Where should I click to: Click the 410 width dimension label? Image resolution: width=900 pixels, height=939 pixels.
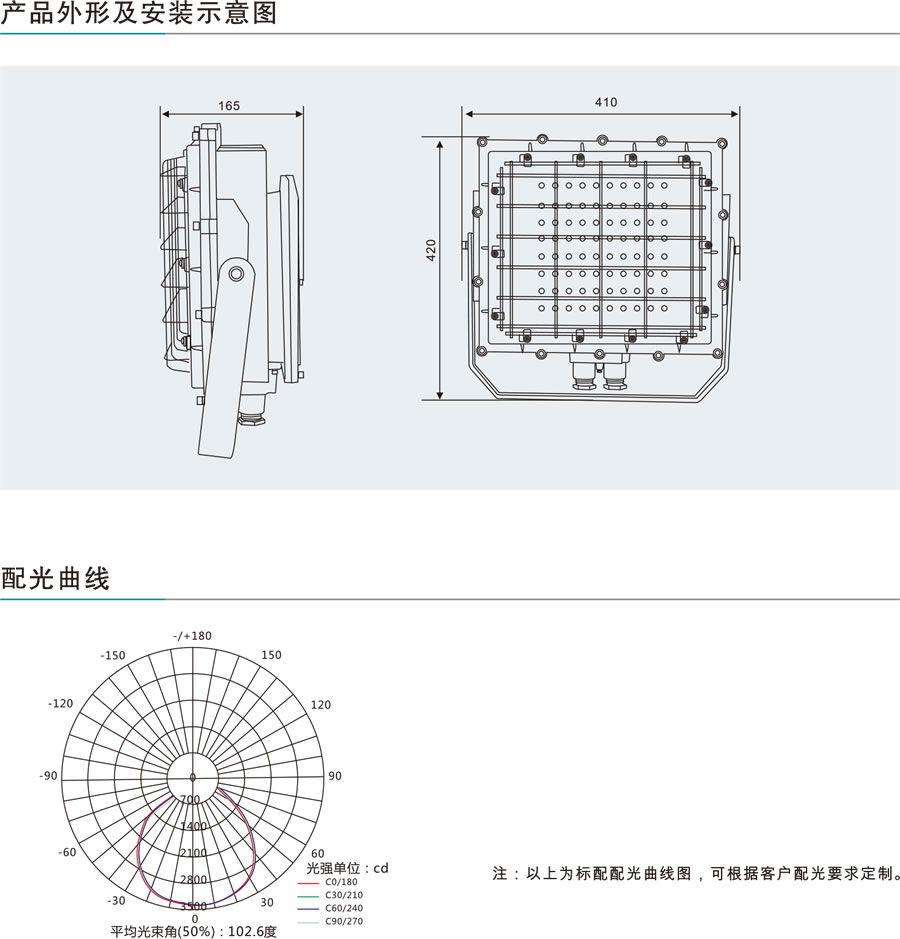coord(605,102)
